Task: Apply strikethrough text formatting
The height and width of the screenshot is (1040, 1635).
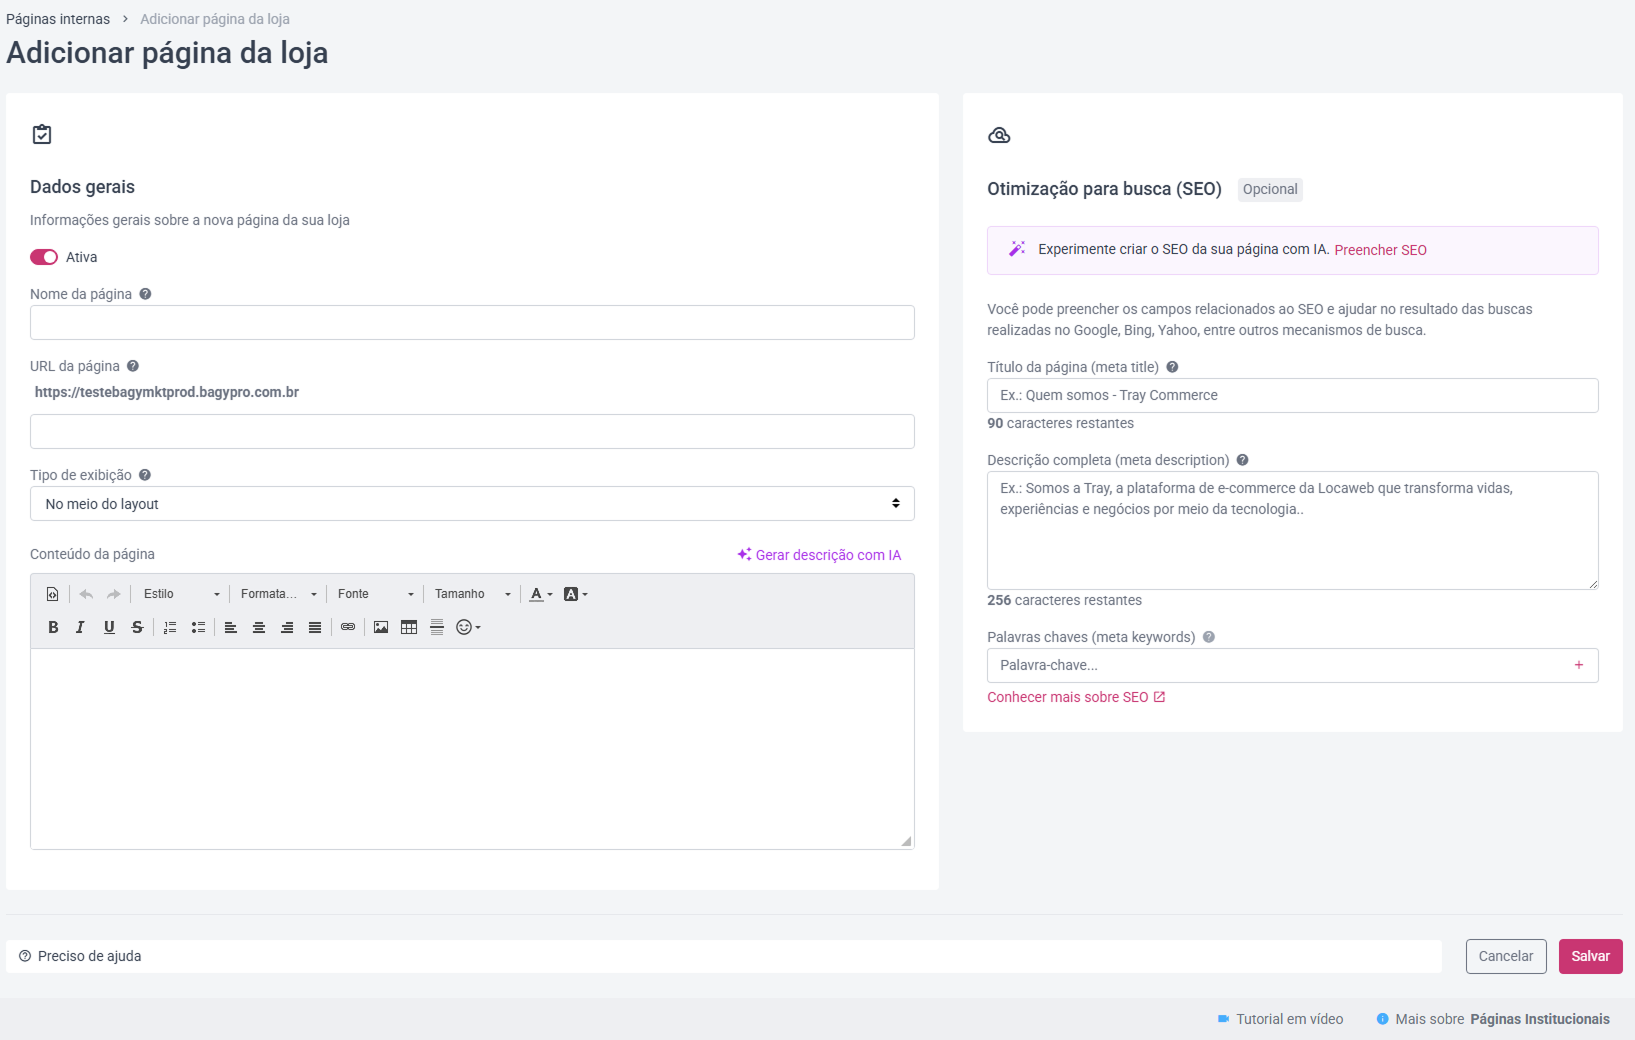Action: (137, 627)
